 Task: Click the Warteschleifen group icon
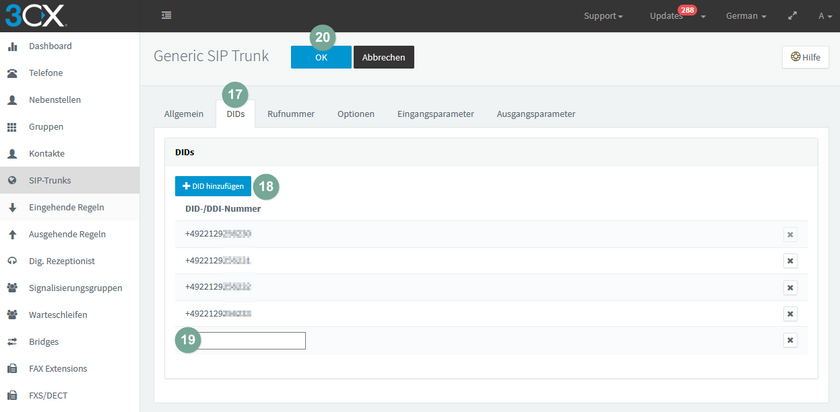pos(12,315)
